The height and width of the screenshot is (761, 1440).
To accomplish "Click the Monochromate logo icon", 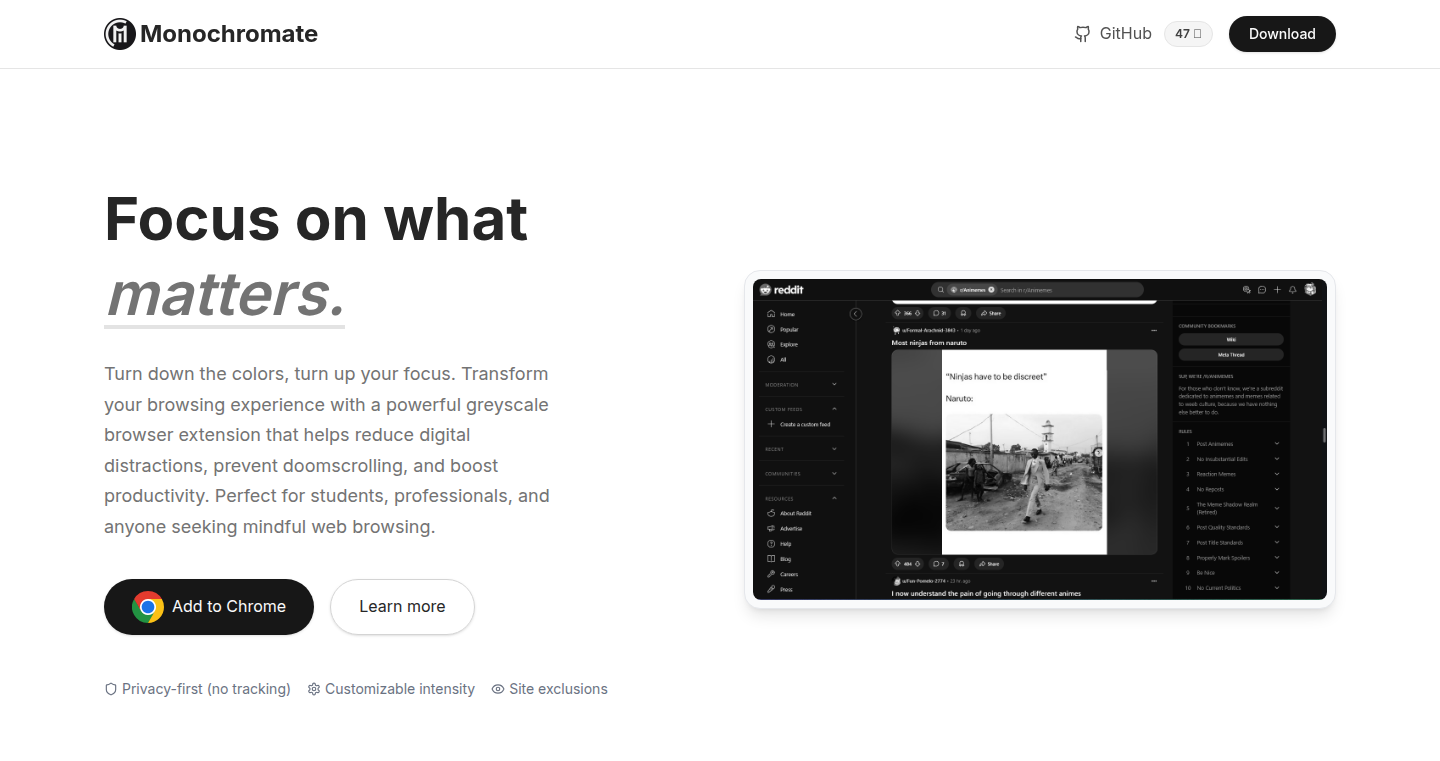I will (120, 34).
